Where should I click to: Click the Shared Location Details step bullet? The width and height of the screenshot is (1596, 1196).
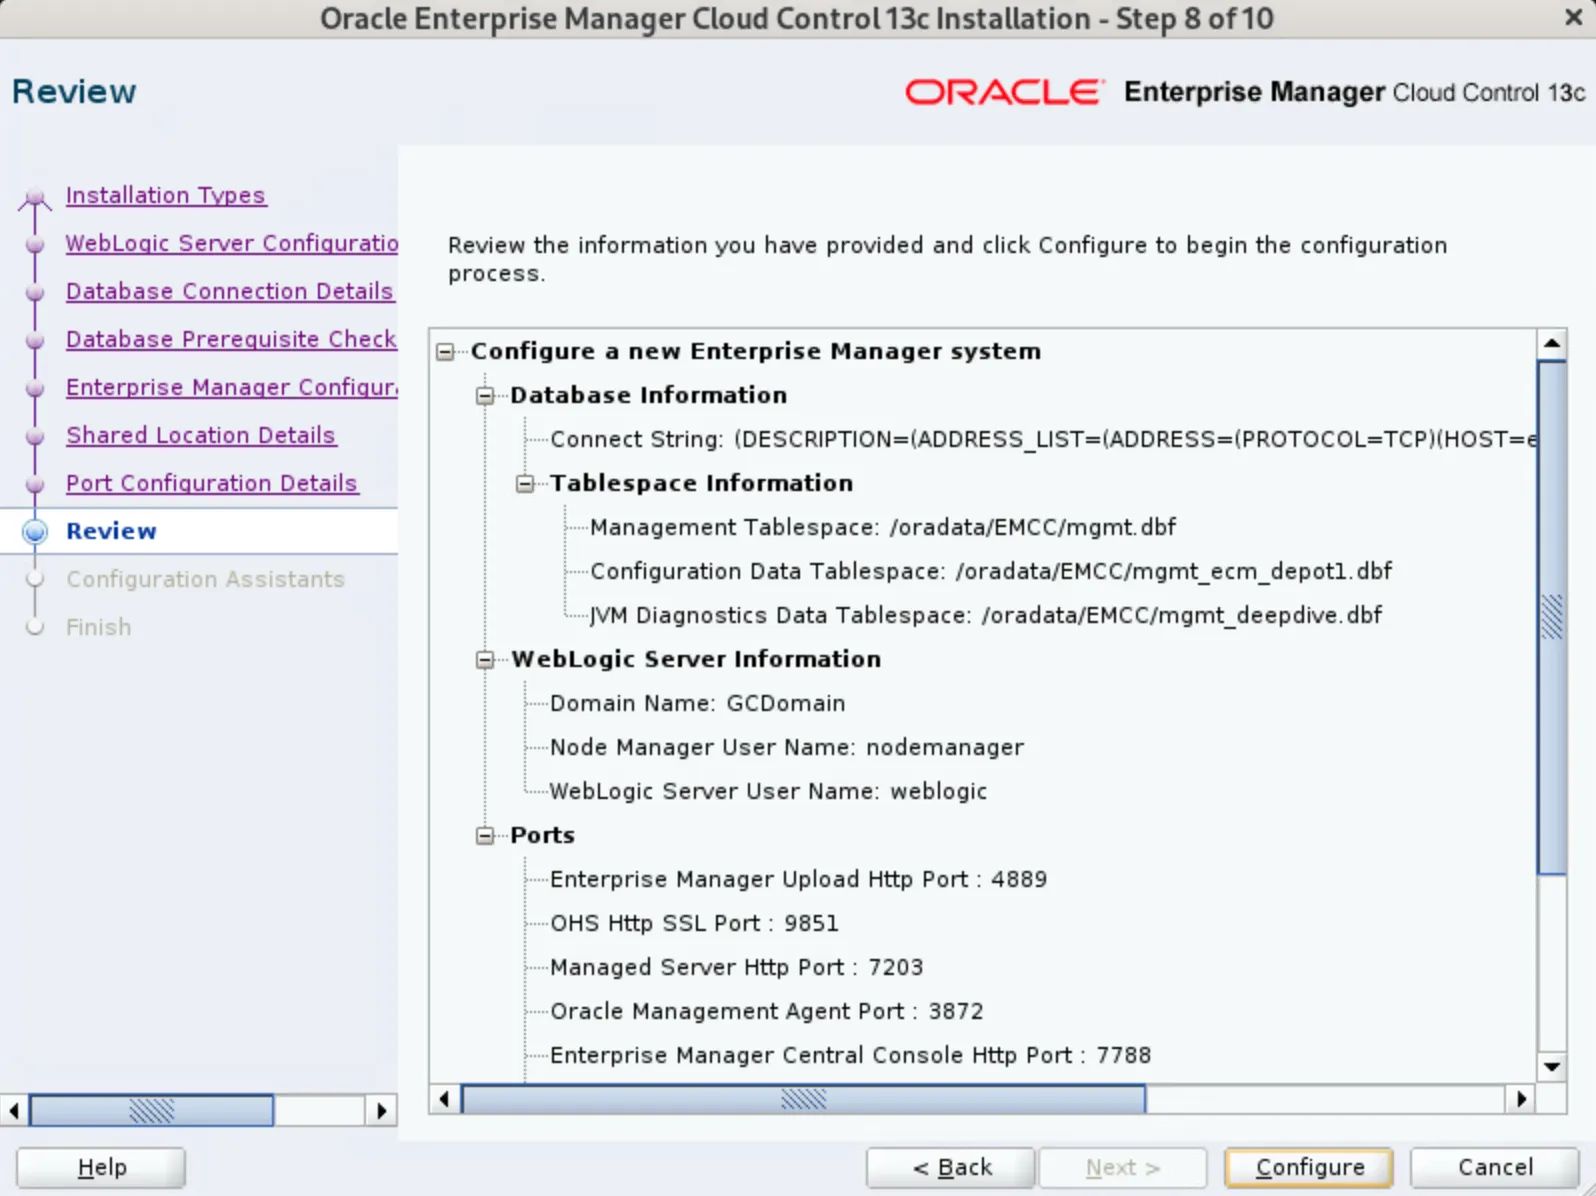click(x=35, y=436)
